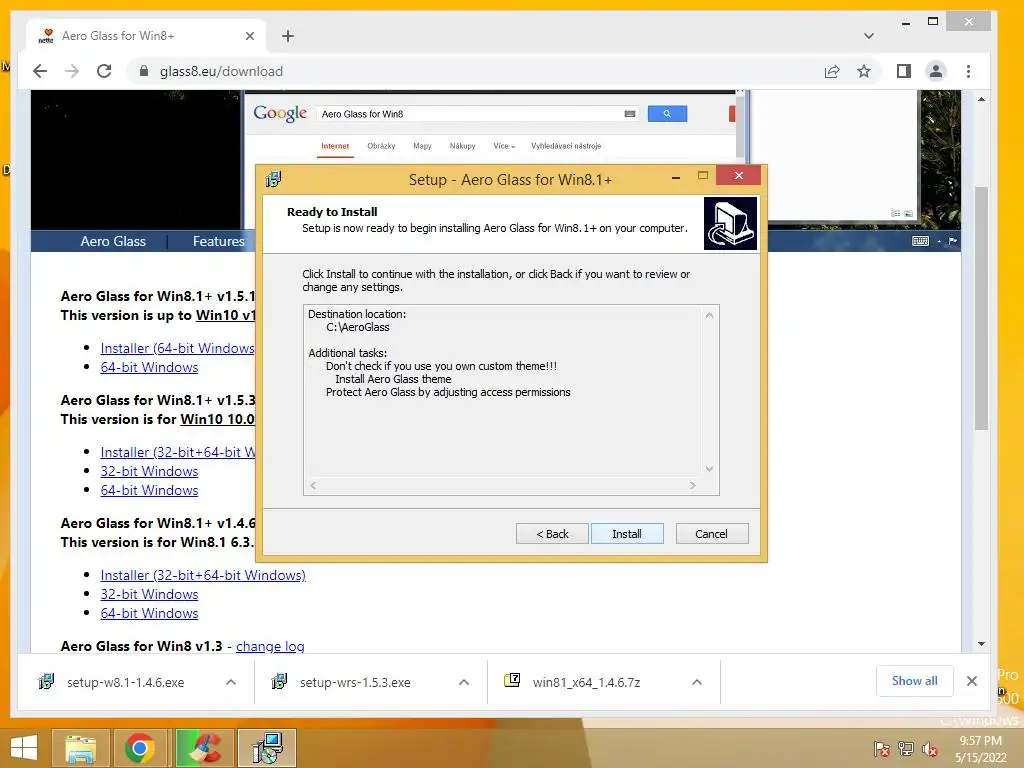Bookmark this page with the star icon
1024x768 pixels.
pos(864,71)
